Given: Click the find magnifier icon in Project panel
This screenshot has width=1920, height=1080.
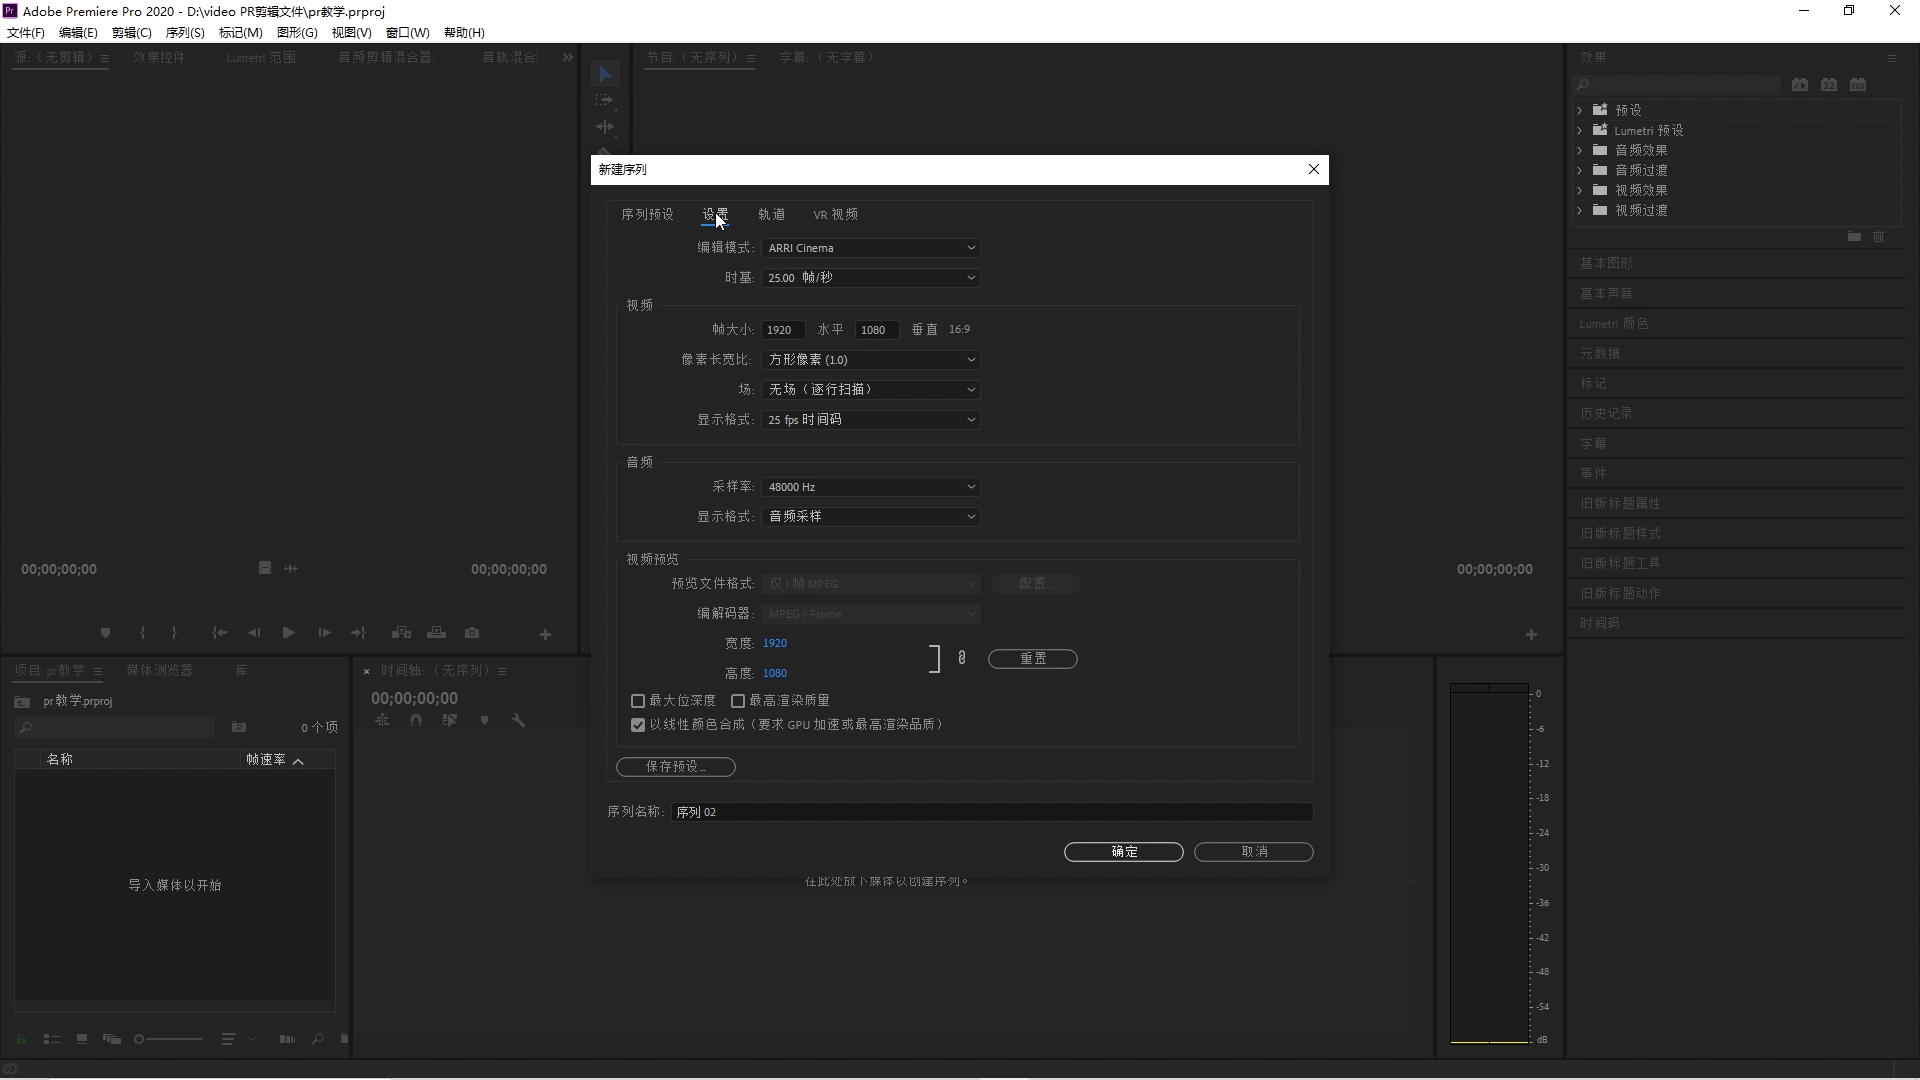Looking at the screenshot, I should [318, 1039].
